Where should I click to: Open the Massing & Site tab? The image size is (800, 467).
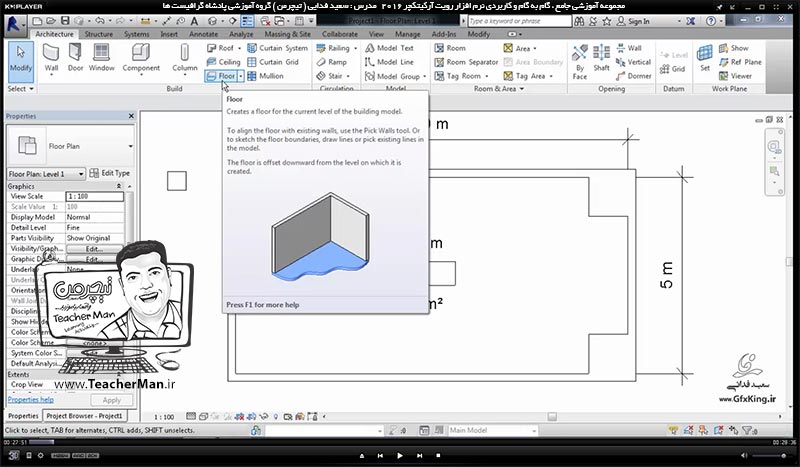(287, 34)
